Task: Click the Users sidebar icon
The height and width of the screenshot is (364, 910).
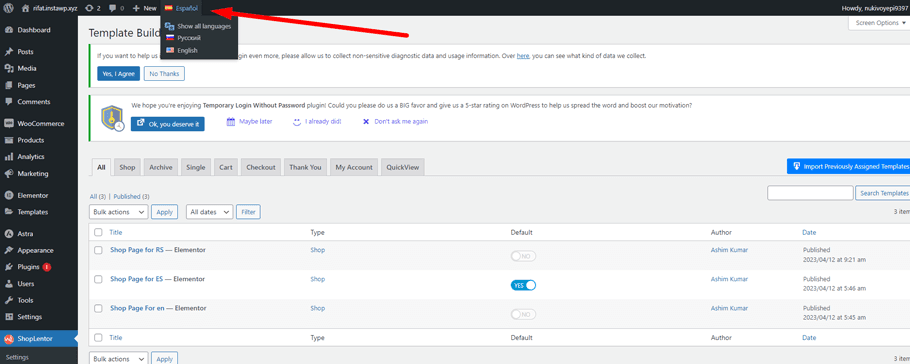Action: 9,284
